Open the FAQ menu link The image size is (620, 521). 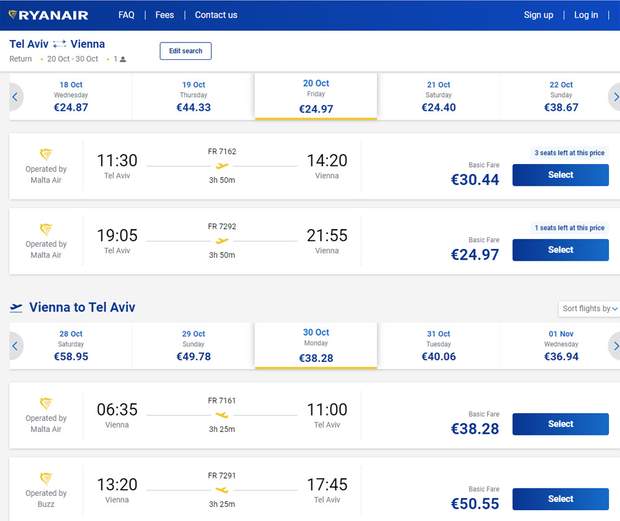click(126, 15)
